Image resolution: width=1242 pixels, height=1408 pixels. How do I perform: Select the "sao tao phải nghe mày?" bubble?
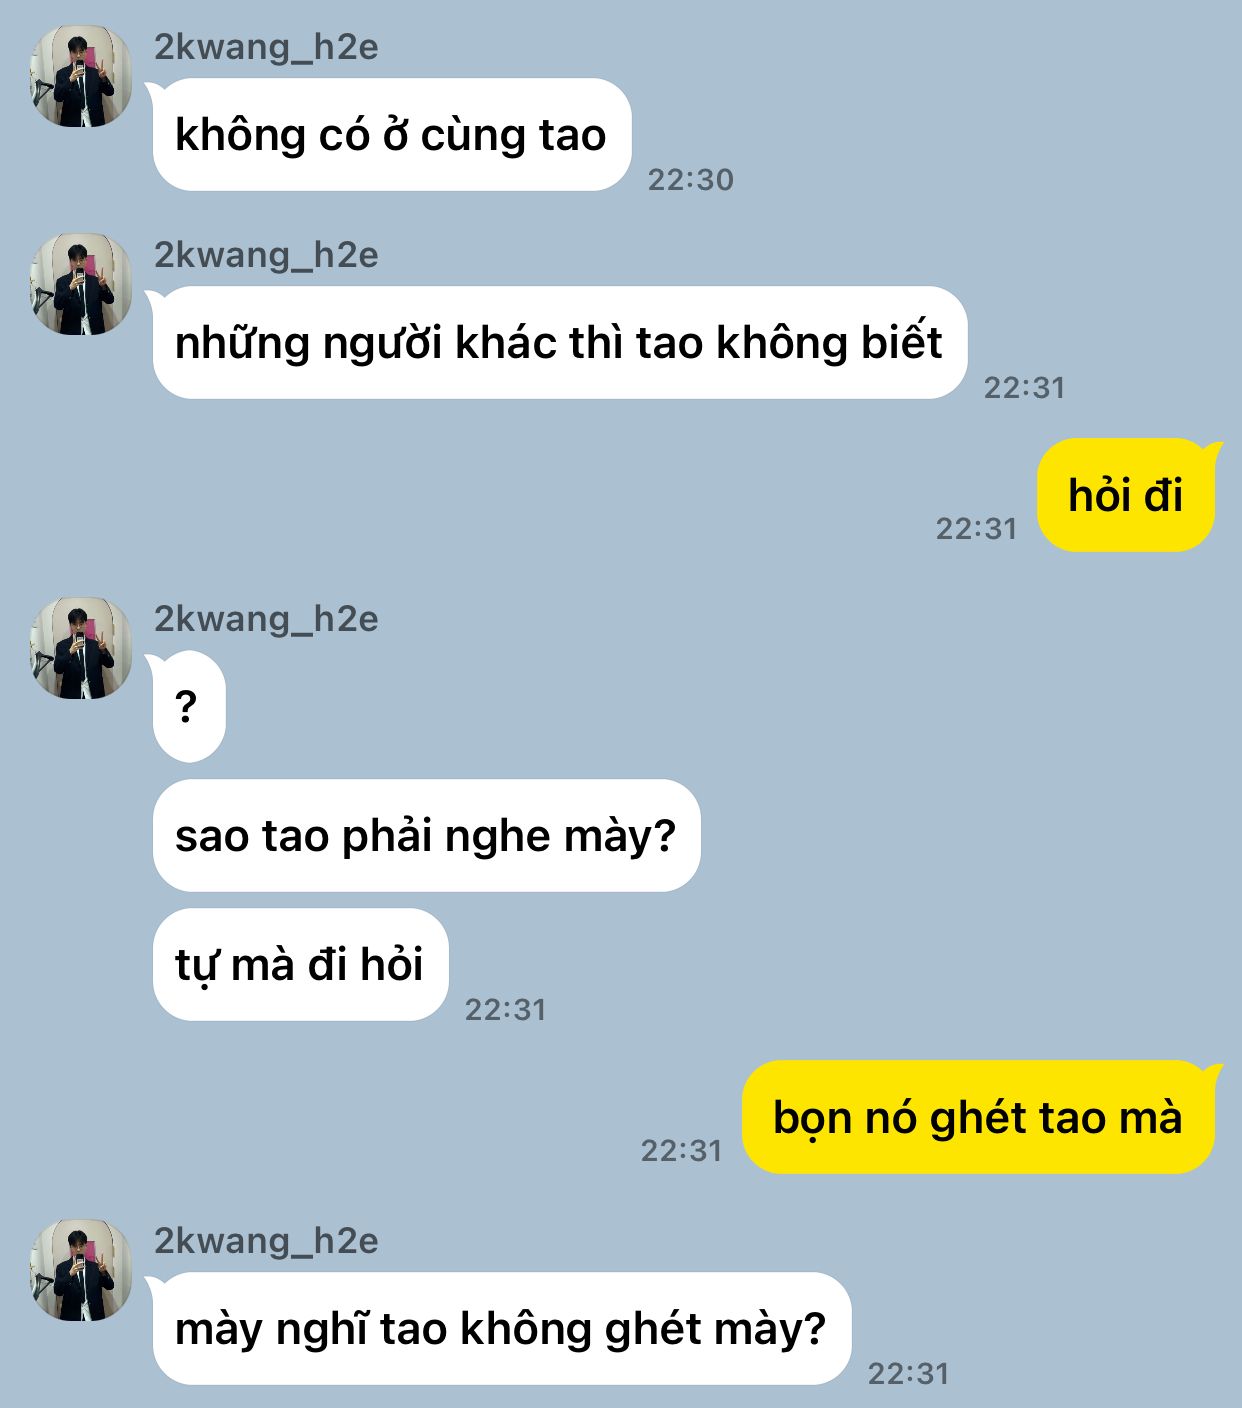click(427, 836)
